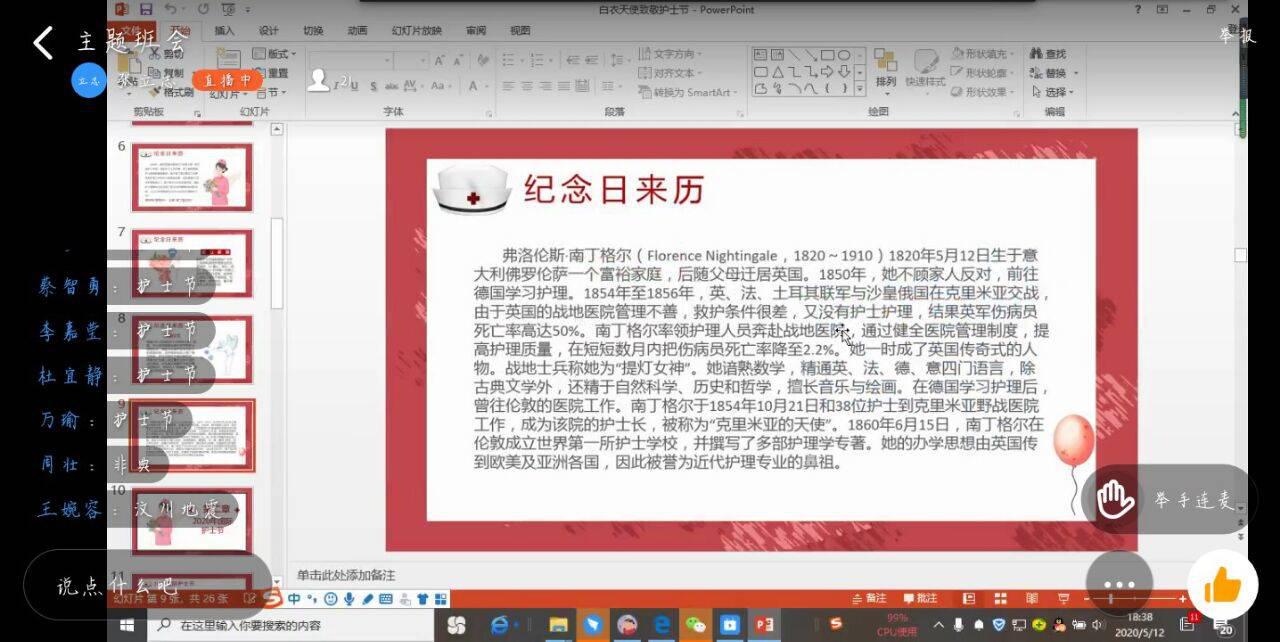Toggle strikethrough abc formatting
The height and width of the screenshot is (642, 1280).
point(391,86)
